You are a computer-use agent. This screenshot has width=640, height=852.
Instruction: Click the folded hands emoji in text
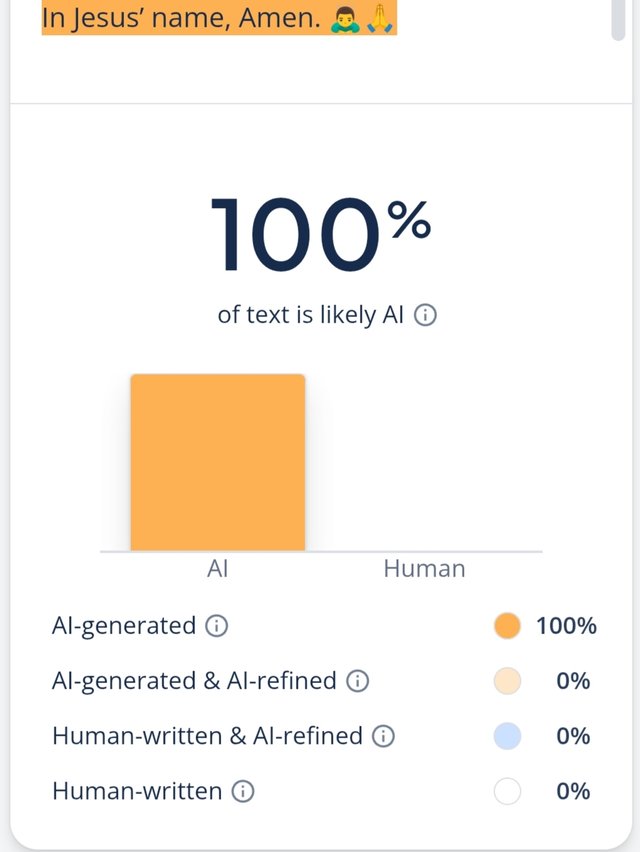click(381, 17)
